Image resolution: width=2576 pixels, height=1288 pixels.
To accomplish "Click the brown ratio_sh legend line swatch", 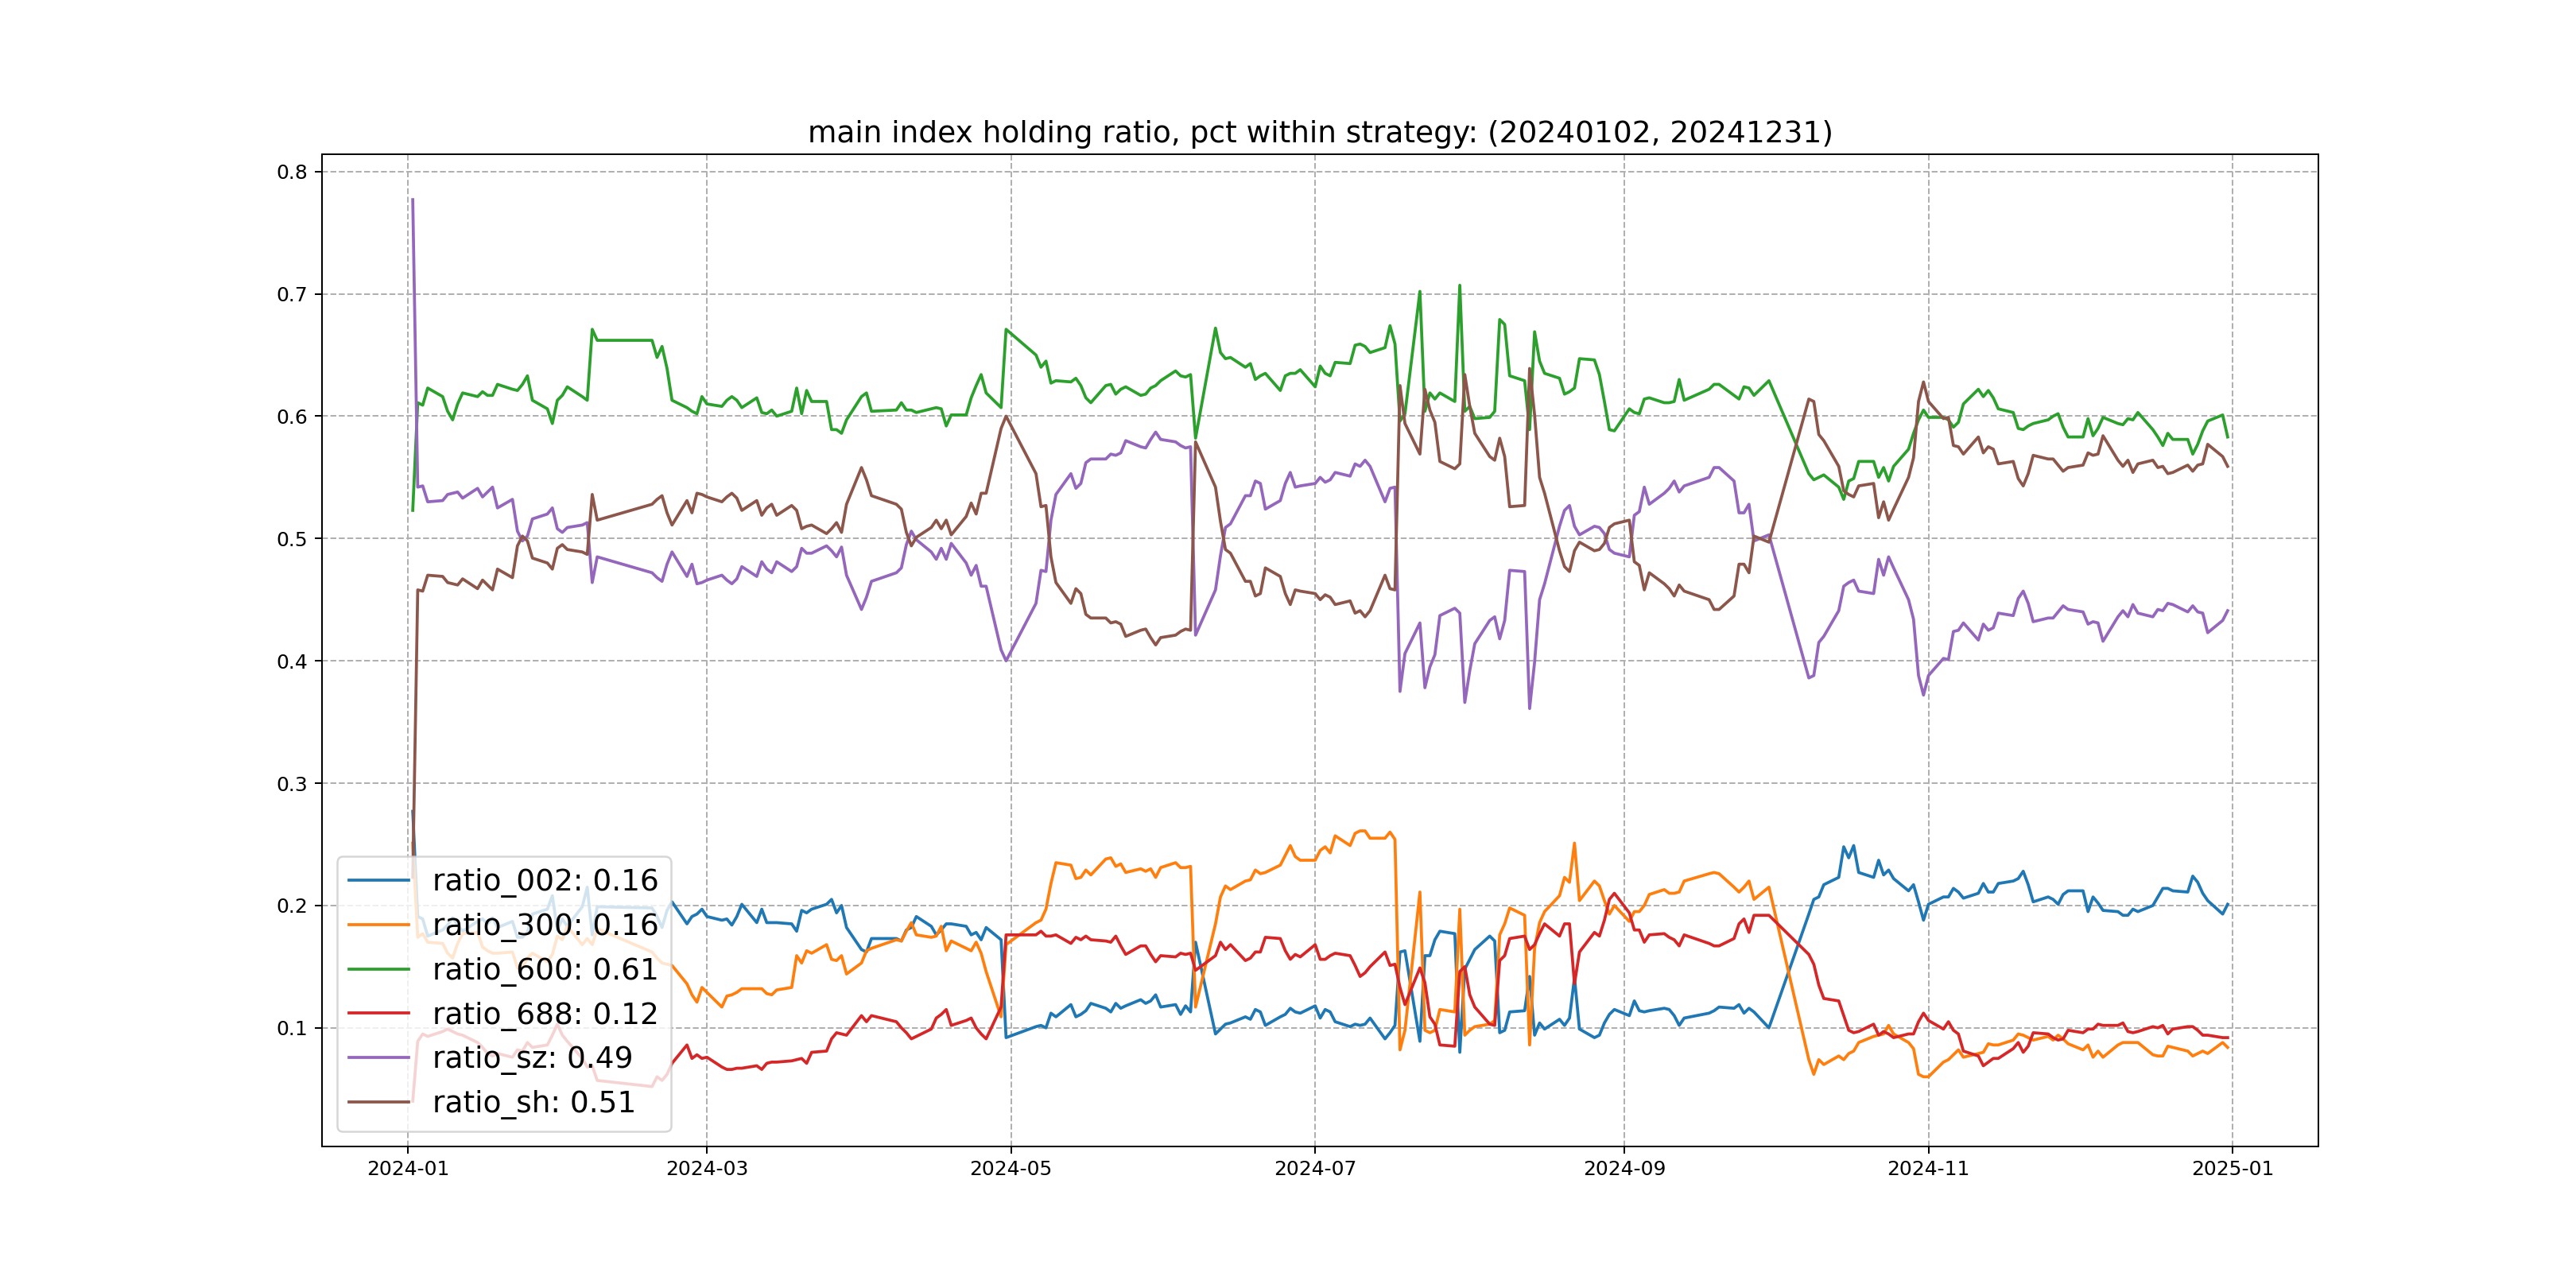I will (379, 1102).
